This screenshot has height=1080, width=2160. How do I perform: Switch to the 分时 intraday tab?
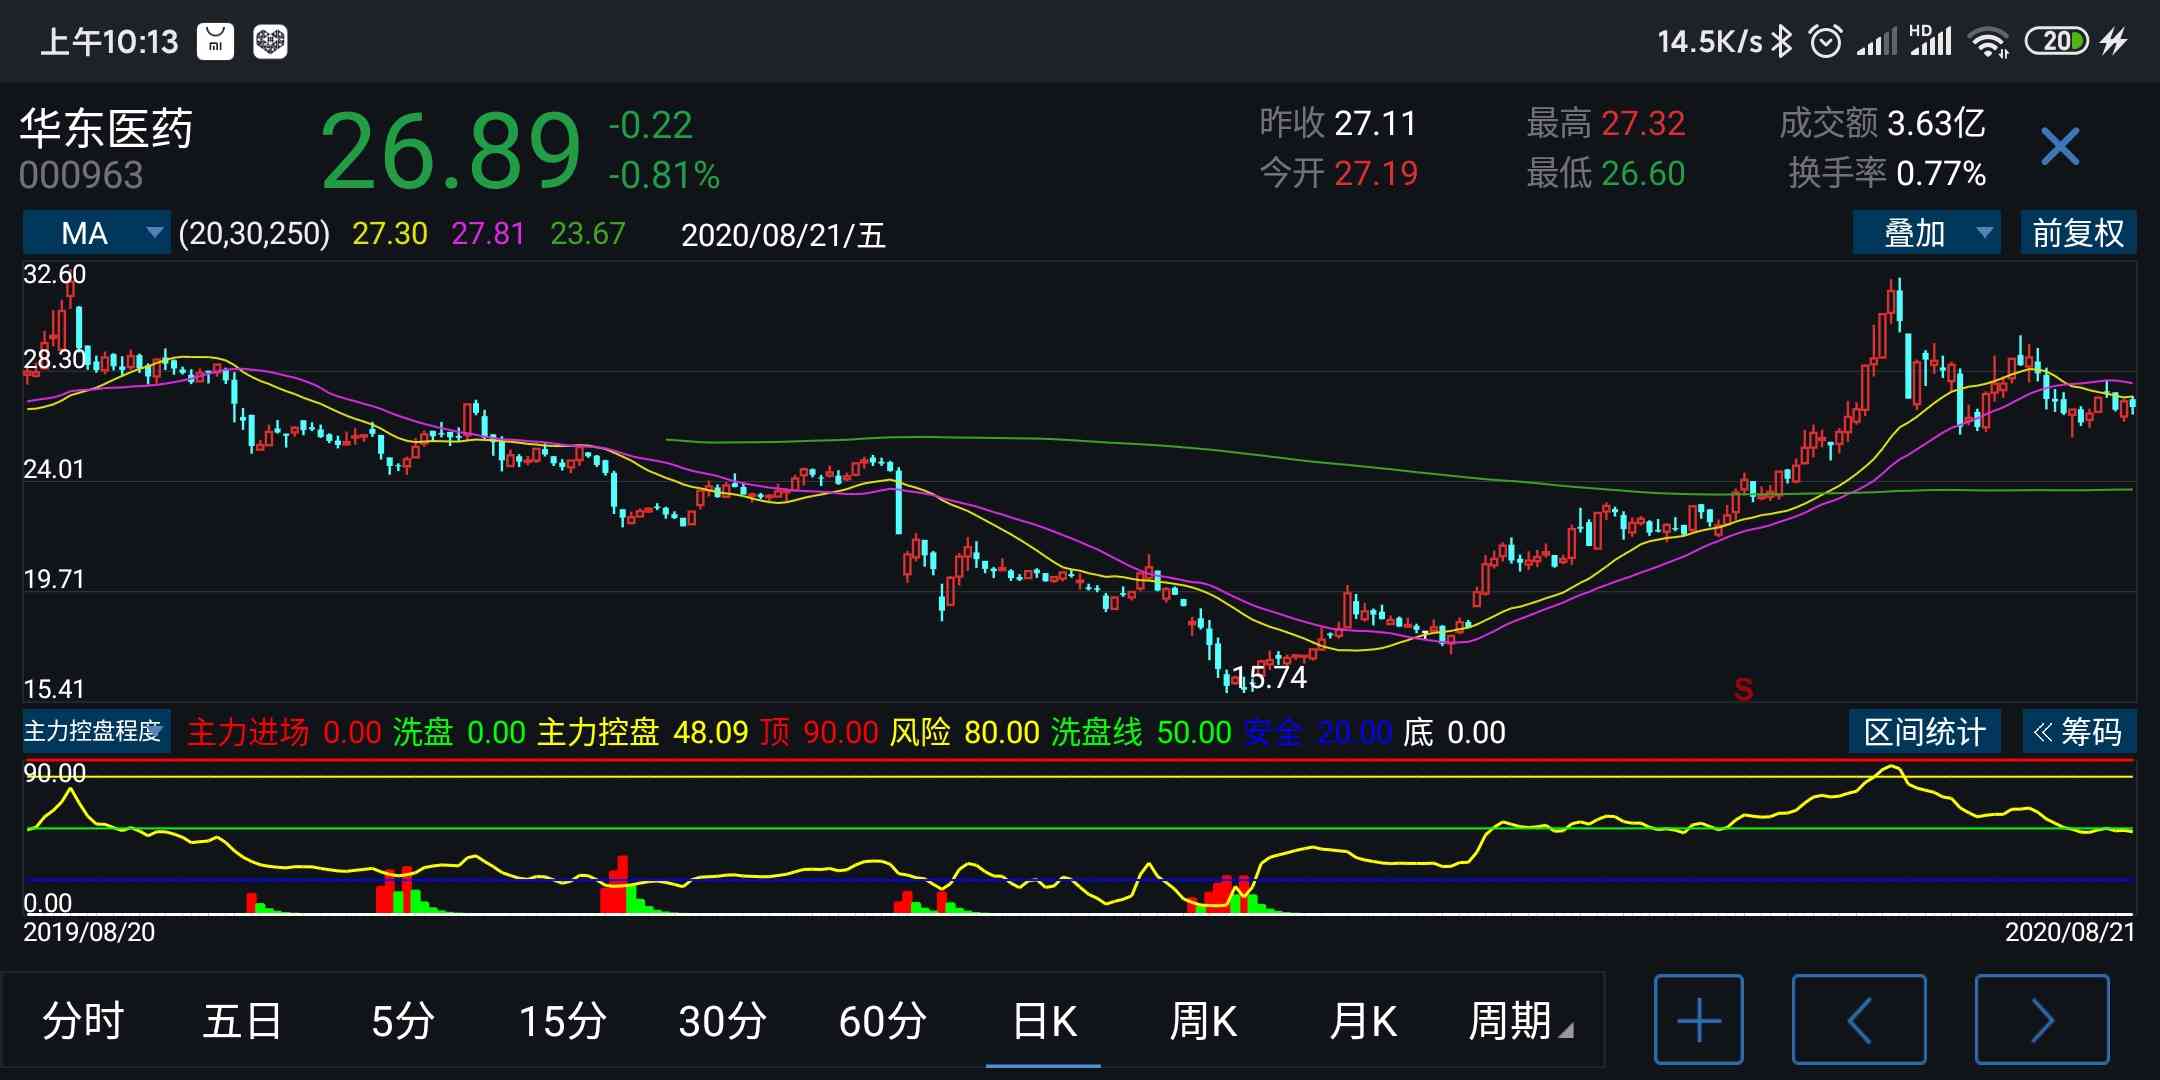pyautogui.click(x=83, y=1021)
